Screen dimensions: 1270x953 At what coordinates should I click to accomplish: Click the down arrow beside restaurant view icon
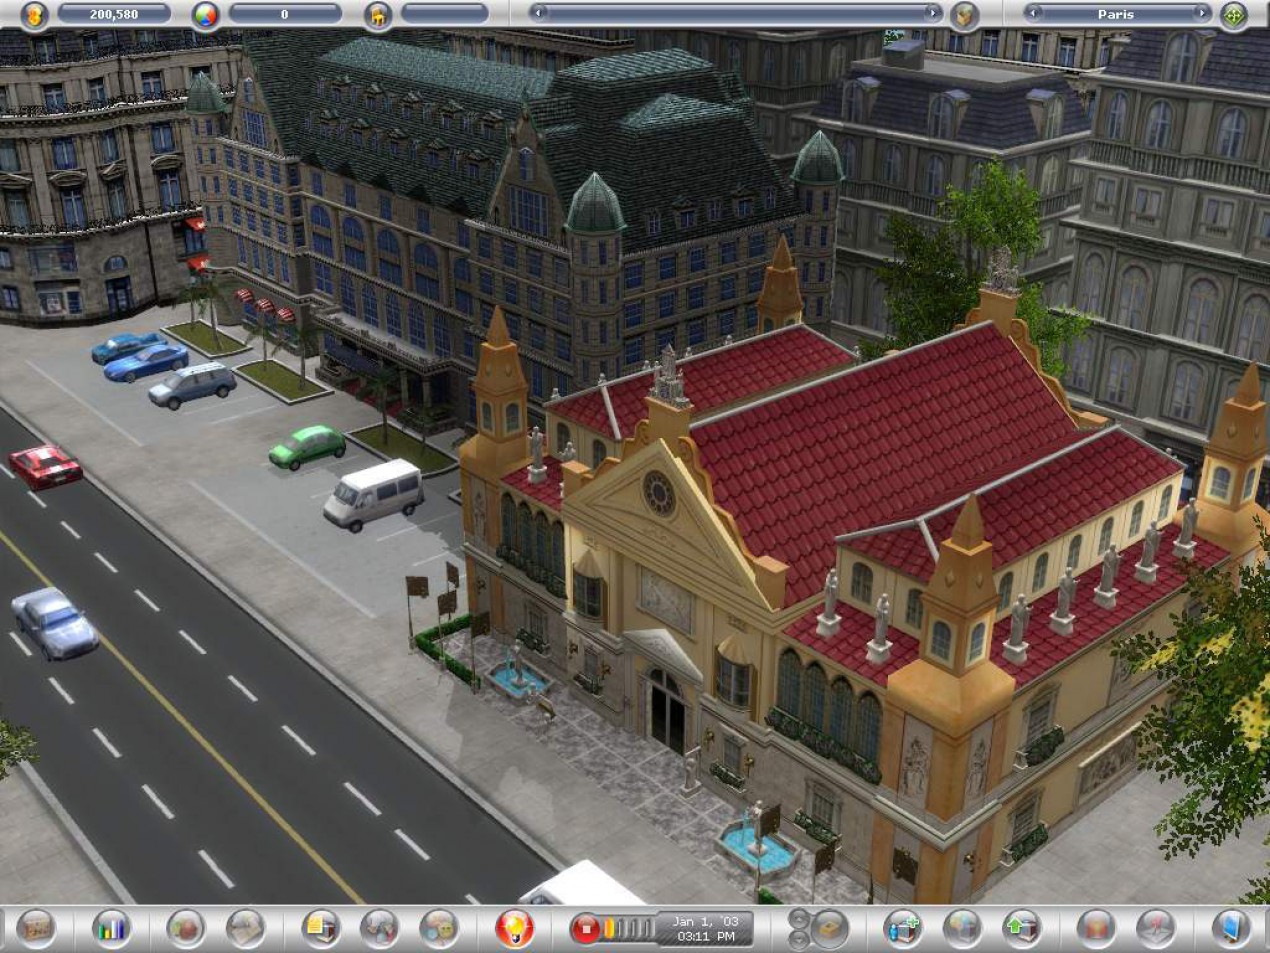pyautogui.click(x=797, y=940)
